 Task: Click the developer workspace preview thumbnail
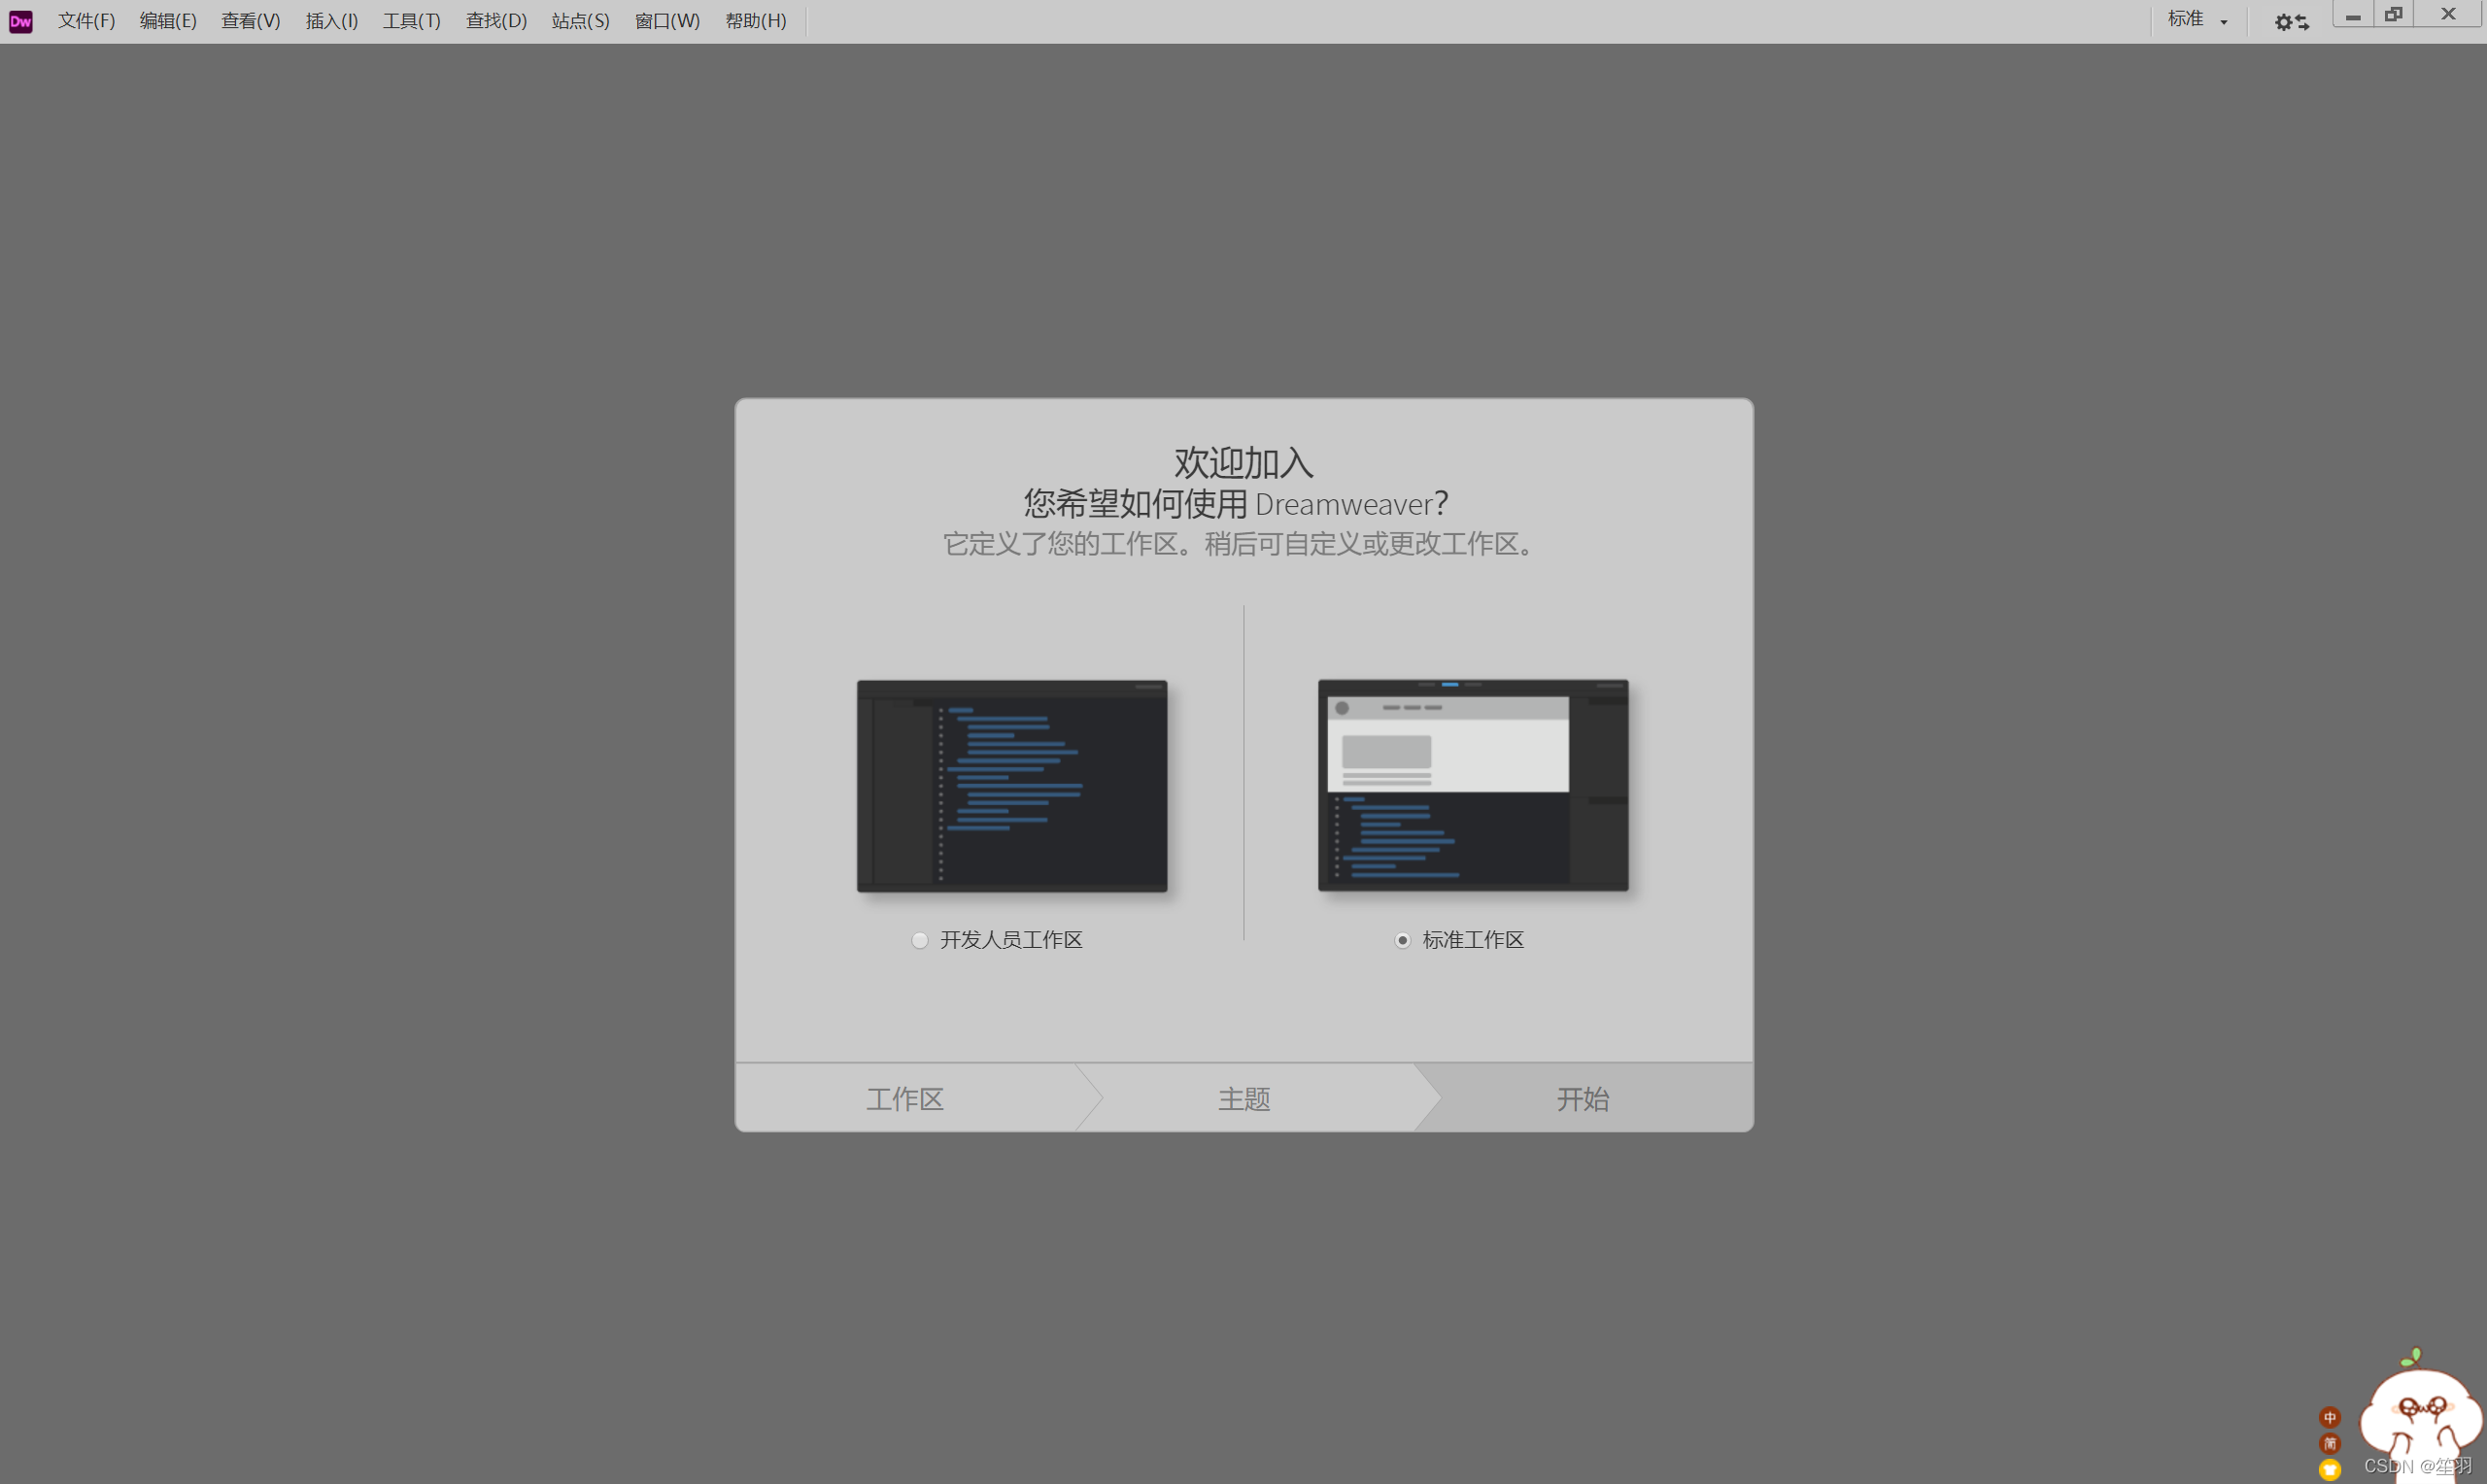1011,786
